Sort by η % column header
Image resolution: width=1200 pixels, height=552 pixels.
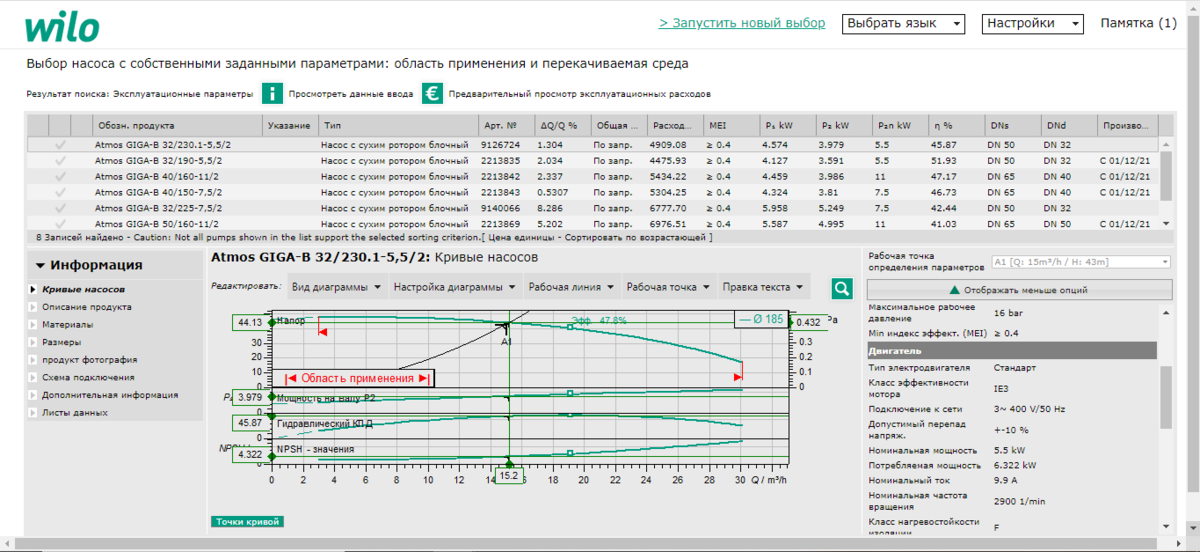point(956,126)
